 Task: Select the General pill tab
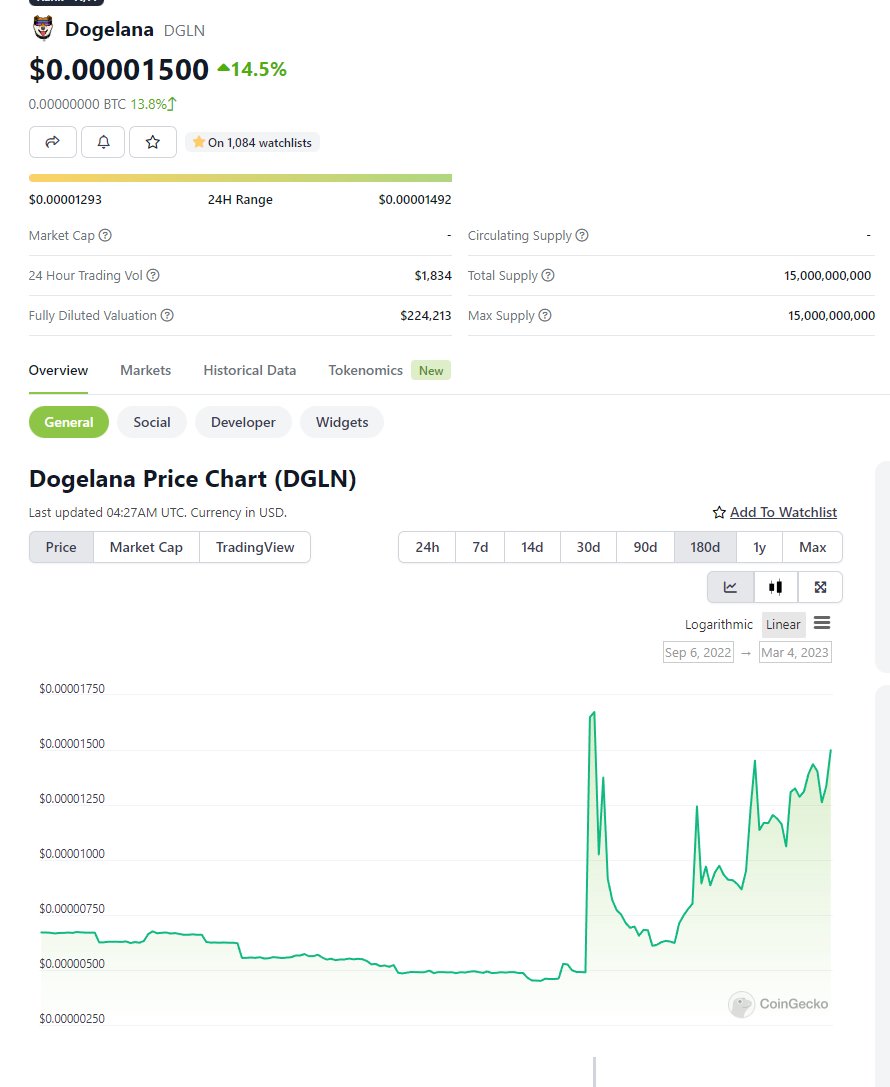tap(69, 422)
